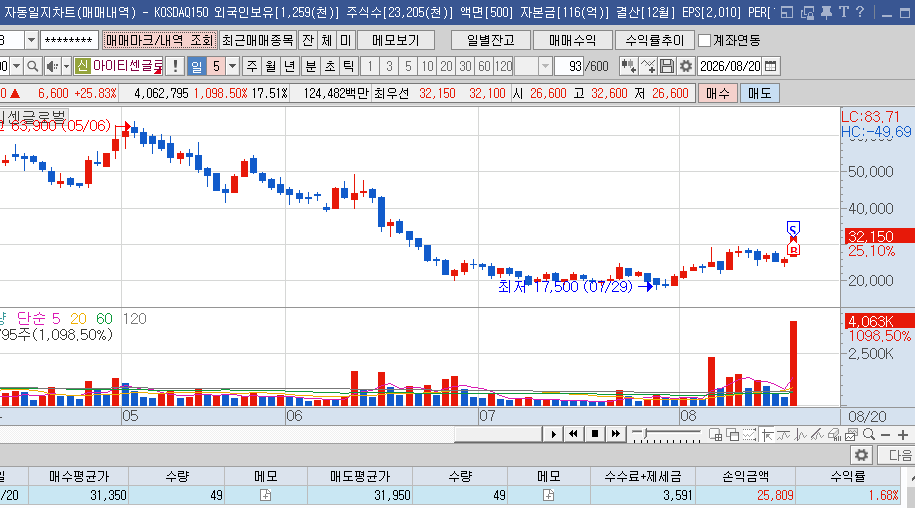This screenshot has width=915, height=508.
Task: Expand the stock code dropdown arrow
Action: 16,66
